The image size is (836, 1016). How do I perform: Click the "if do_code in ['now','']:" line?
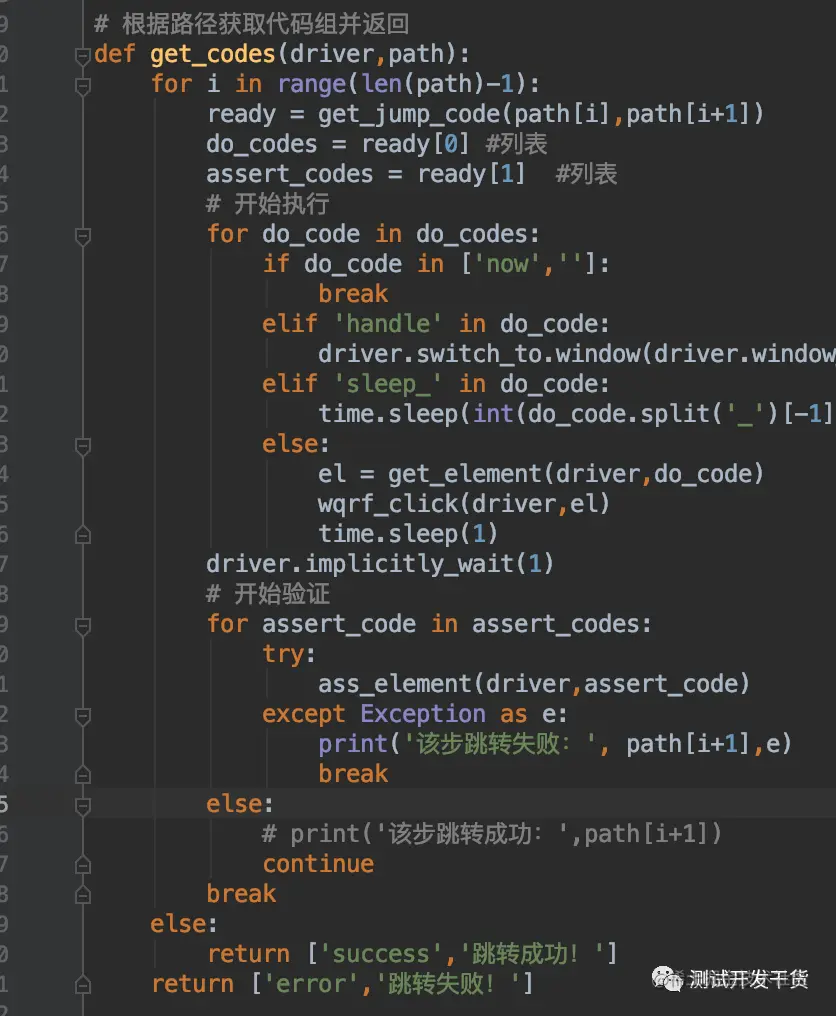(435, 264)
